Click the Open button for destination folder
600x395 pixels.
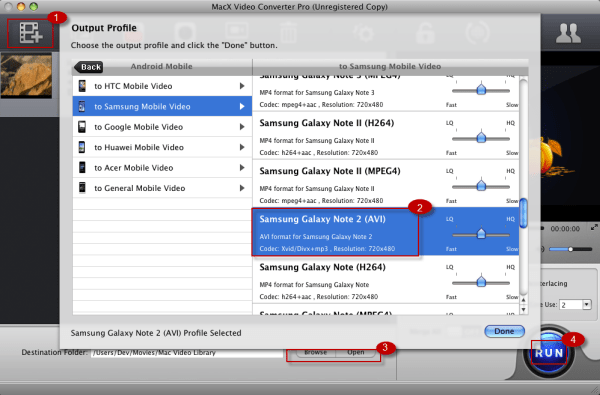click(355, 352)
